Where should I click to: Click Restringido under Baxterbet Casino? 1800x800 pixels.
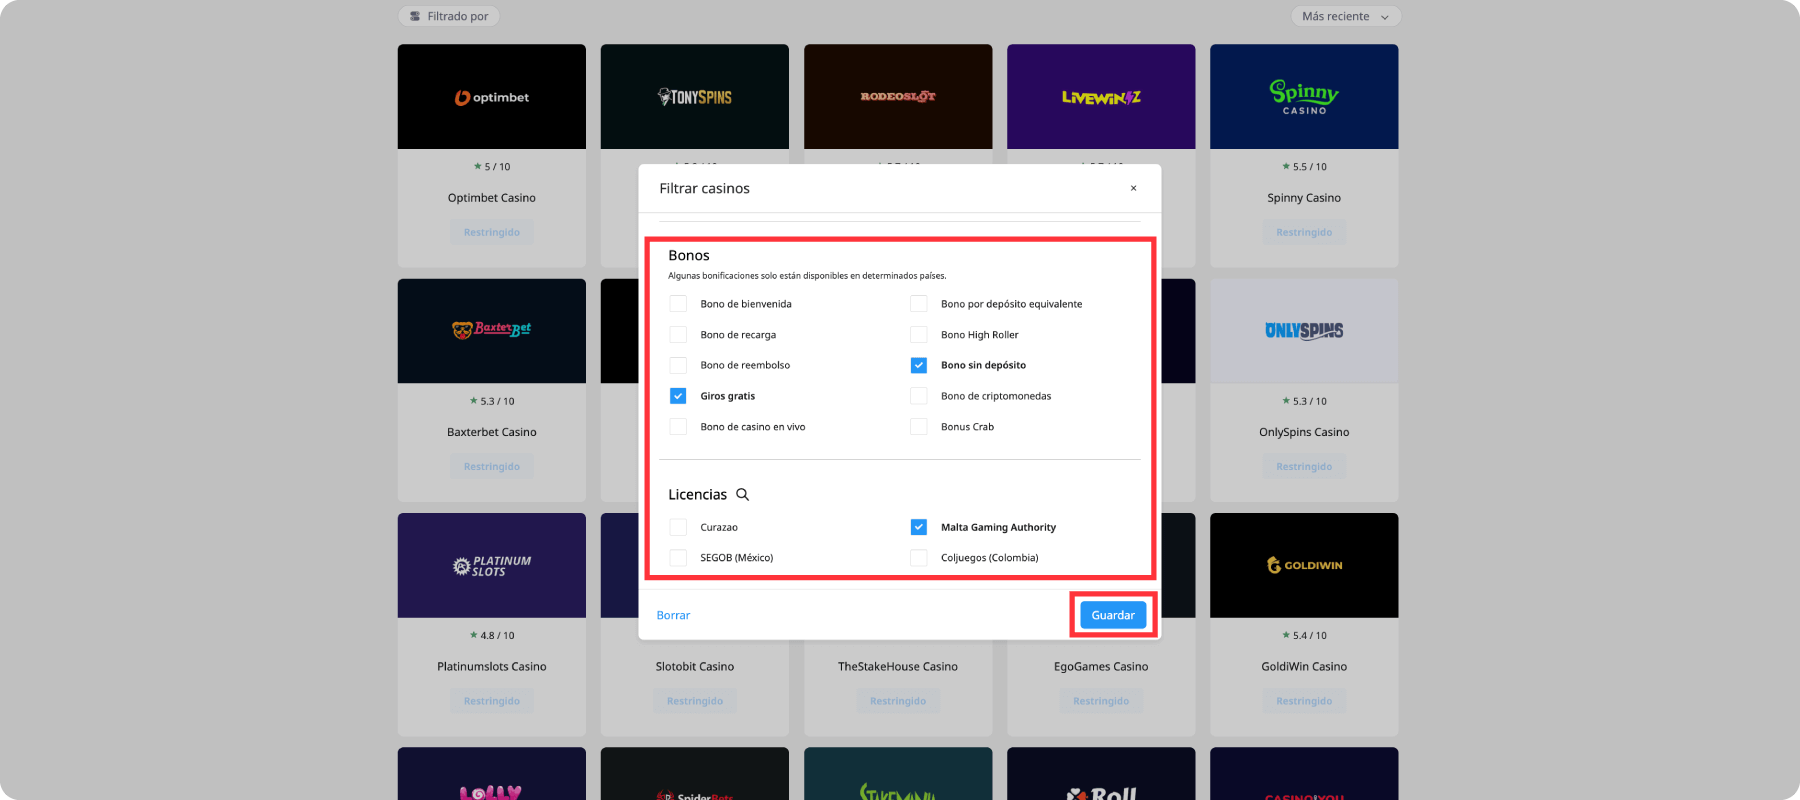point(492,467)
